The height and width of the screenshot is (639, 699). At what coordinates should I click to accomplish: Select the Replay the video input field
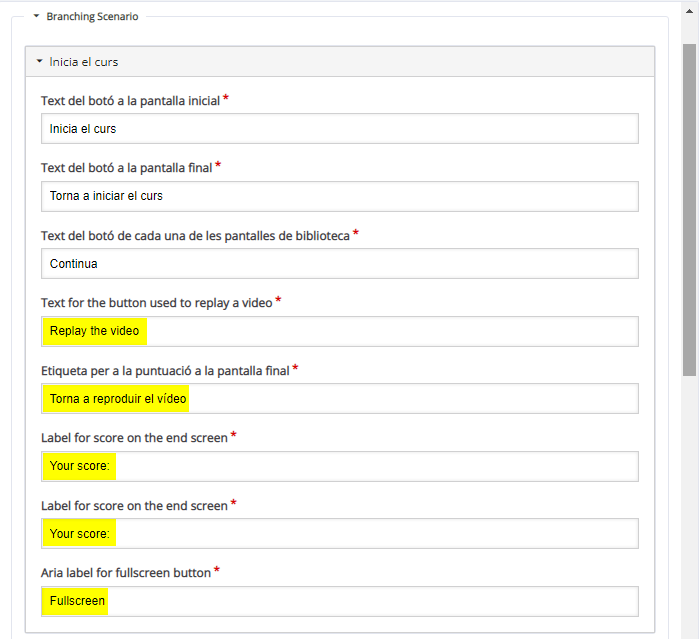pos(340,331)
